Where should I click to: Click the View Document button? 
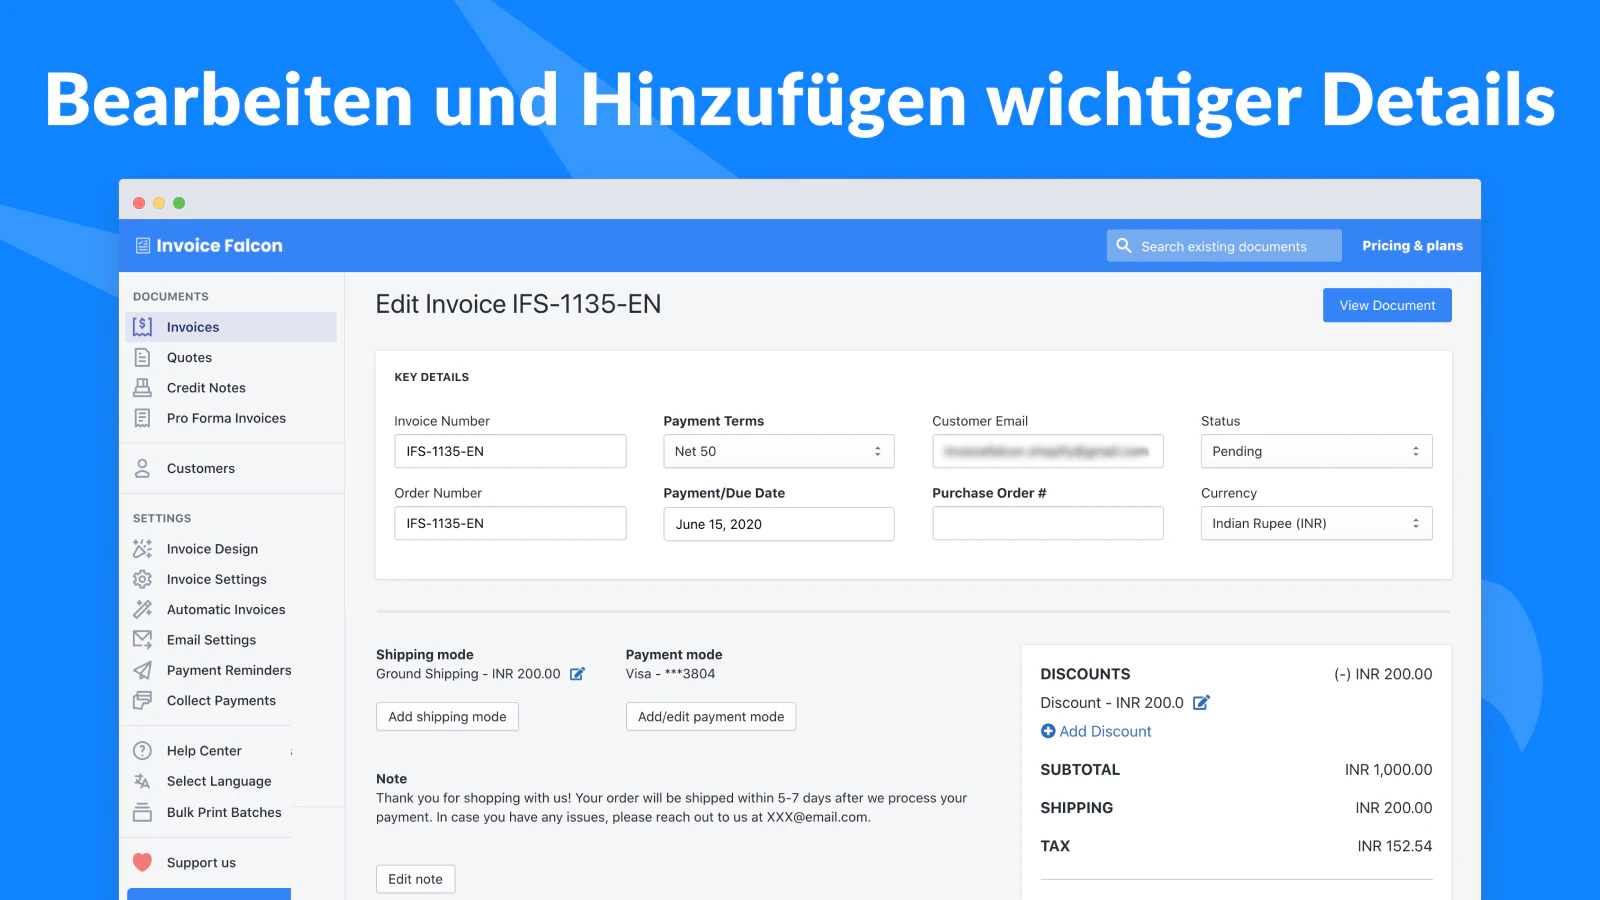1387,305
